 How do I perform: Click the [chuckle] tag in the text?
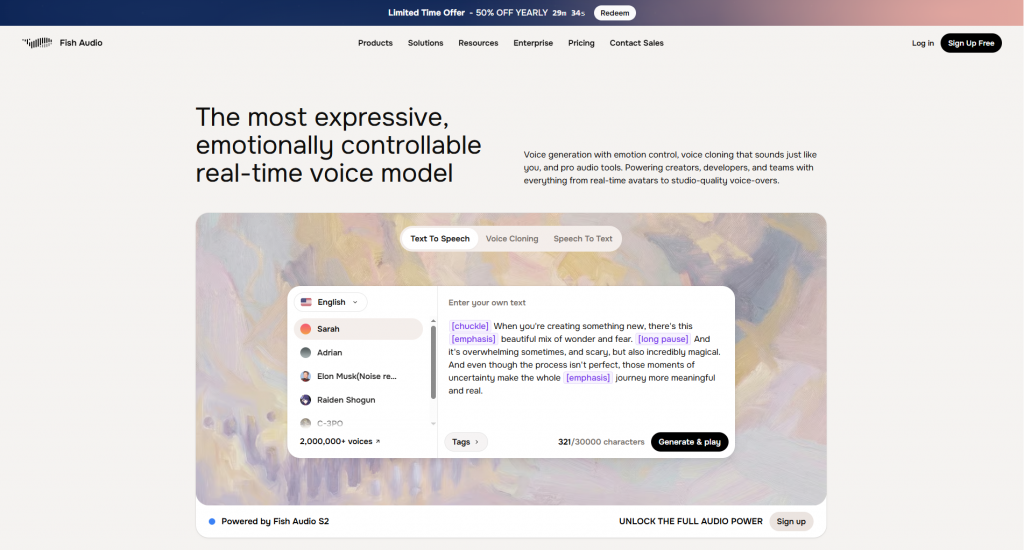(470, 326)
